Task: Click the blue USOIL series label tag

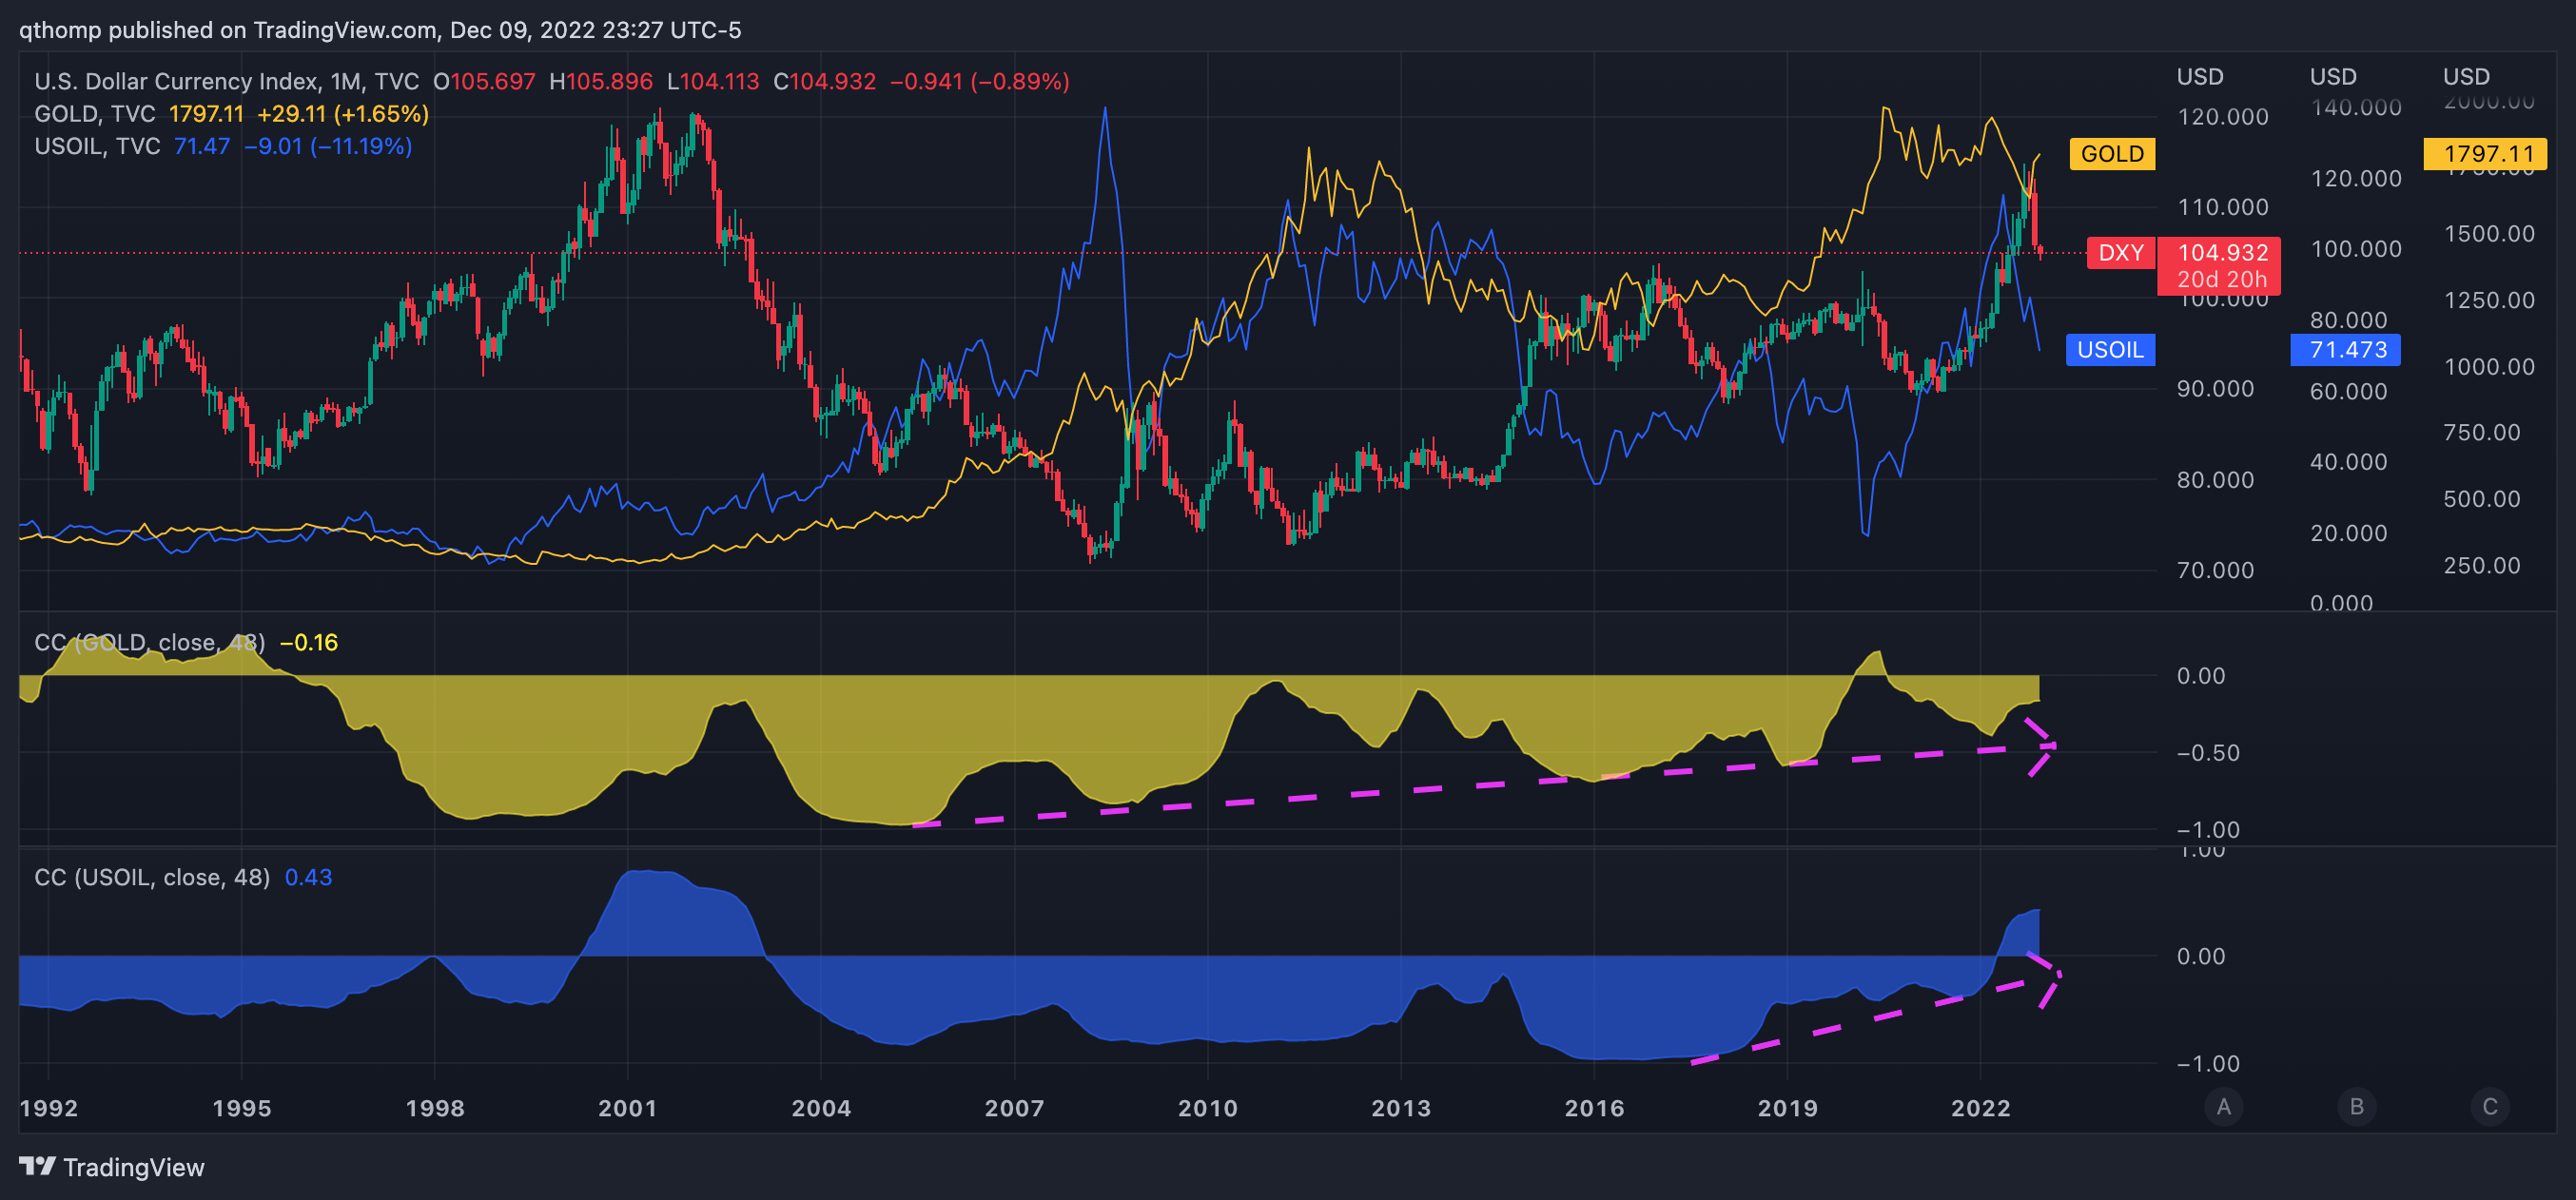Action: 2109,350
